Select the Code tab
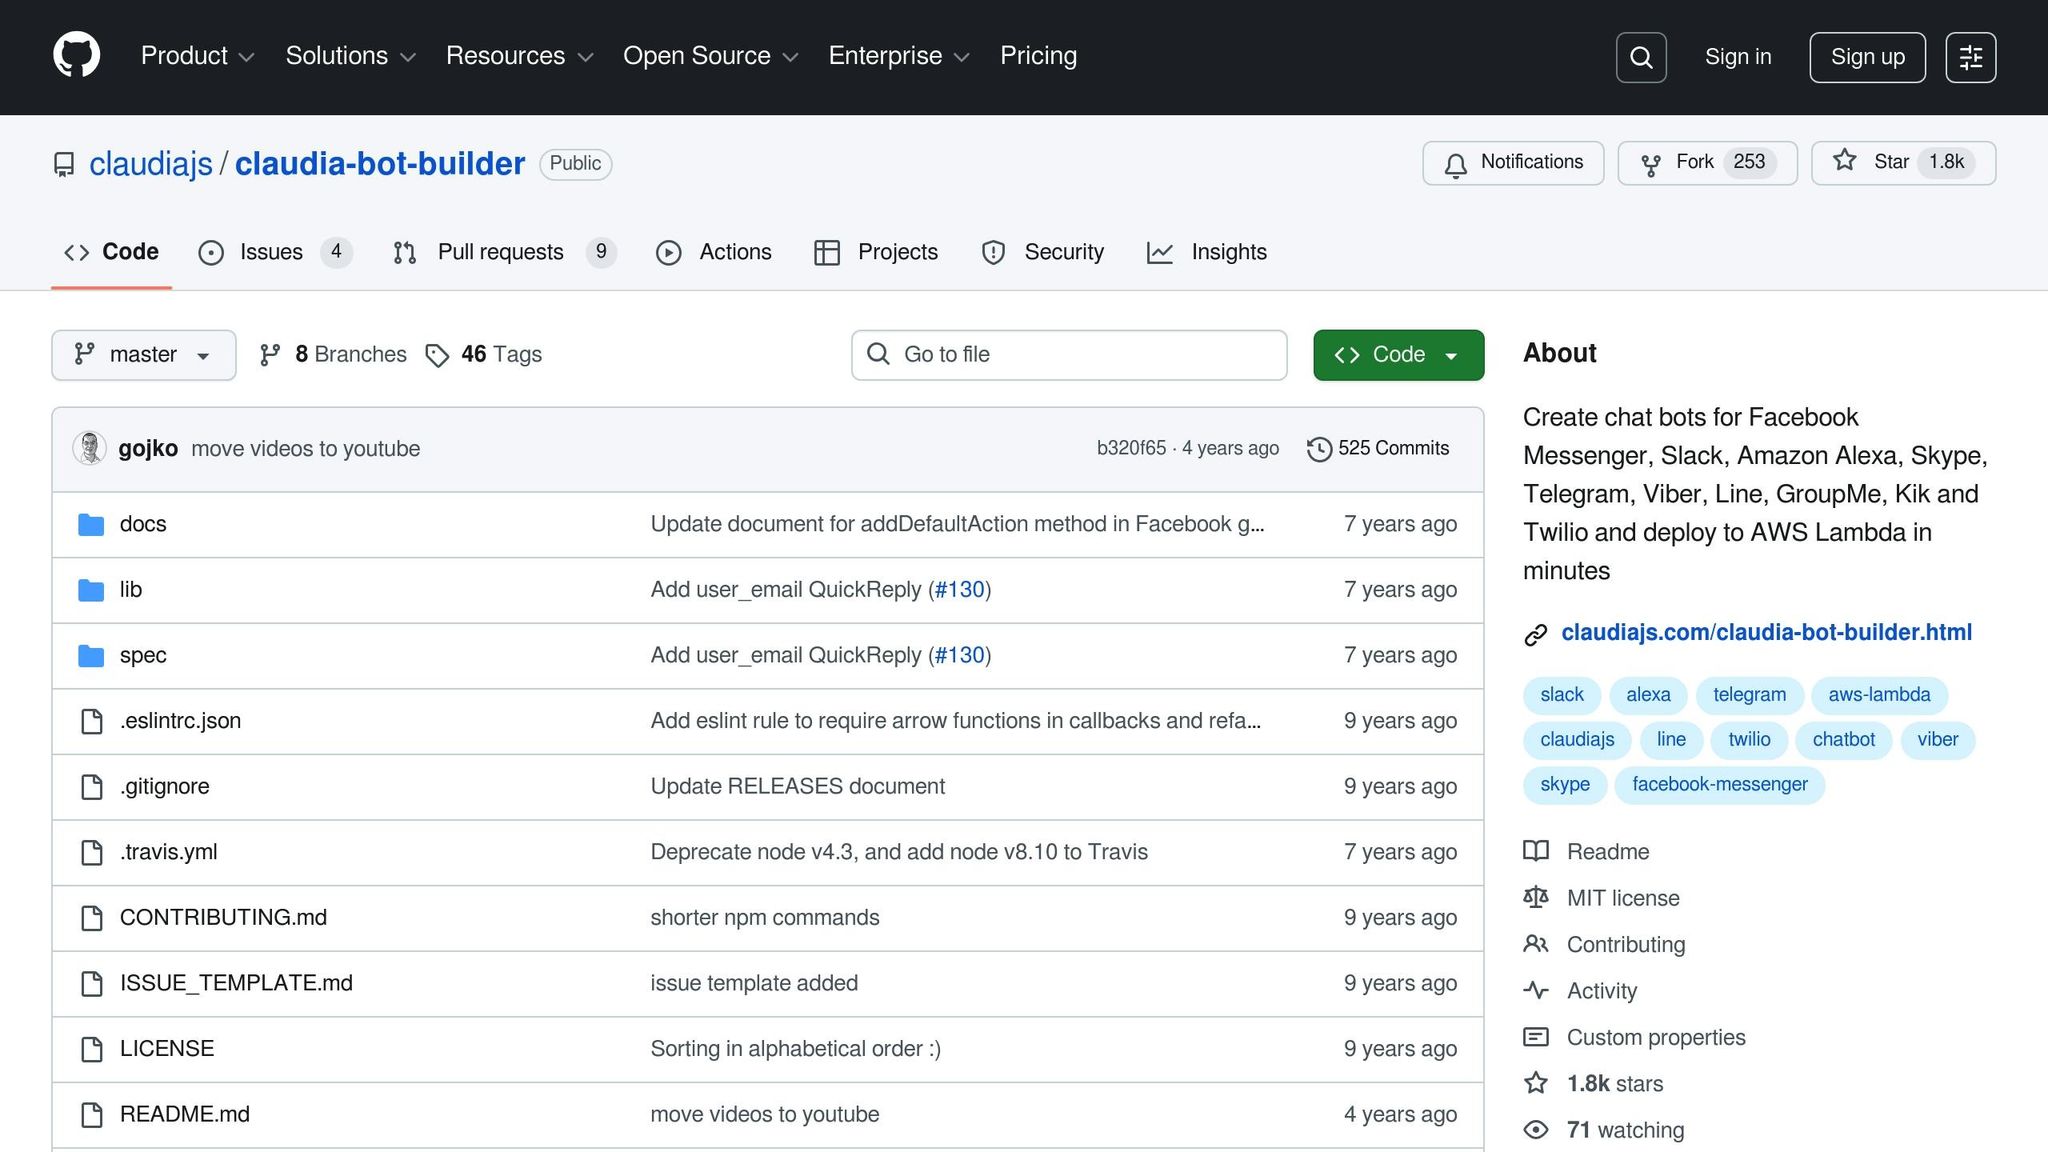The height and width of the screenshot is (1152, 2048). click(x=111, y=252)
